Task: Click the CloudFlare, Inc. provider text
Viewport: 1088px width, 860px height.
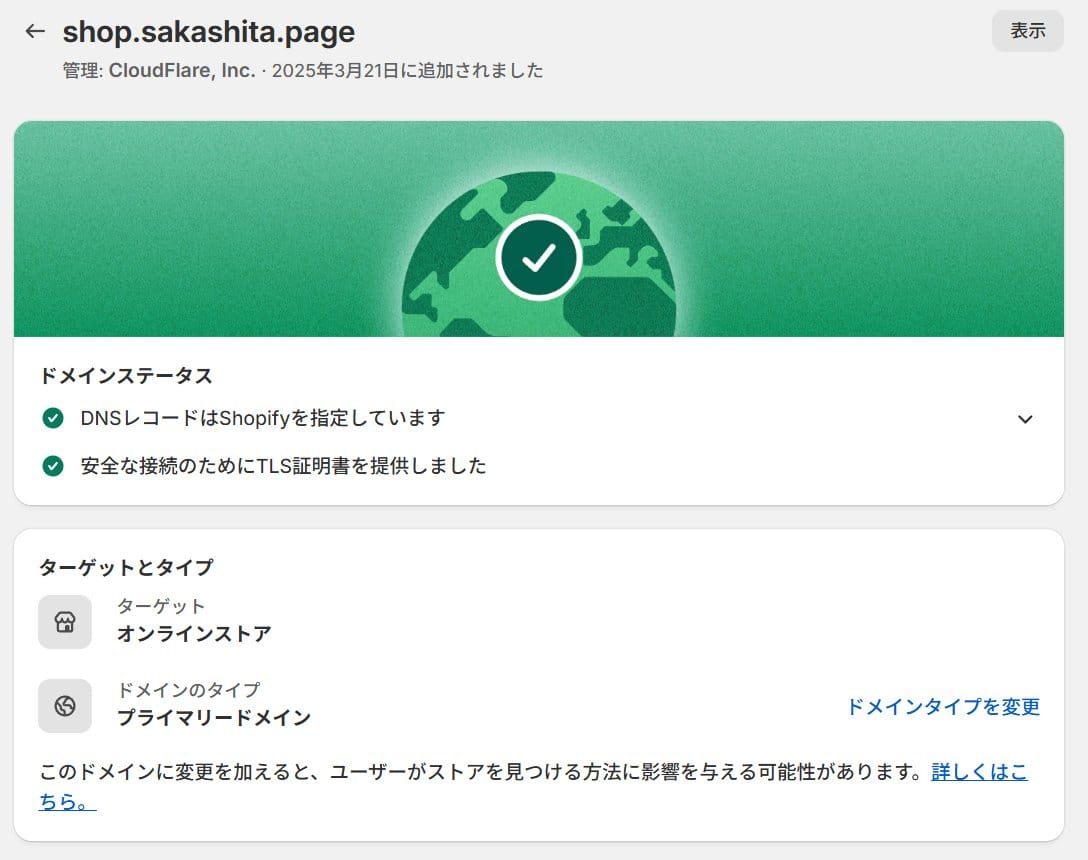Action: (x=182, y=71)
